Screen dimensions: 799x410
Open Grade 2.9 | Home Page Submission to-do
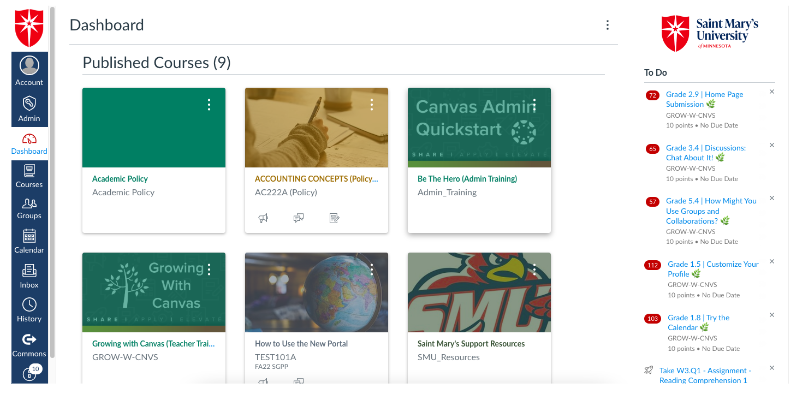[x=704, y=99]
